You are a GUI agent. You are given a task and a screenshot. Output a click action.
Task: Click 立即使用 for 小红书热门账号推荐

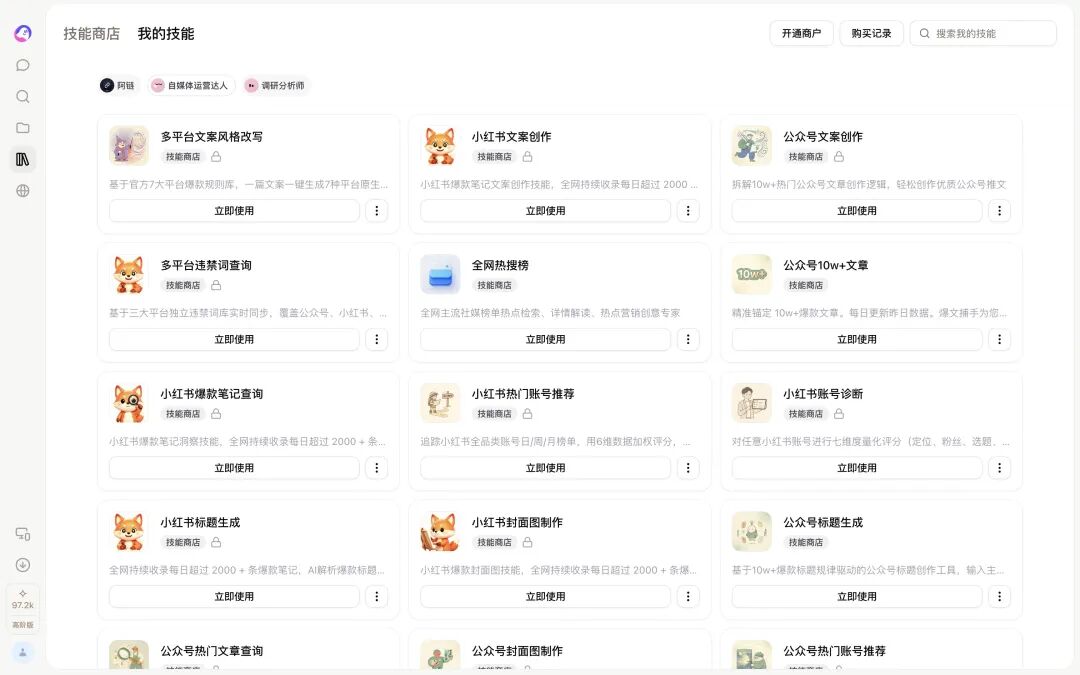tap(546, 468)
